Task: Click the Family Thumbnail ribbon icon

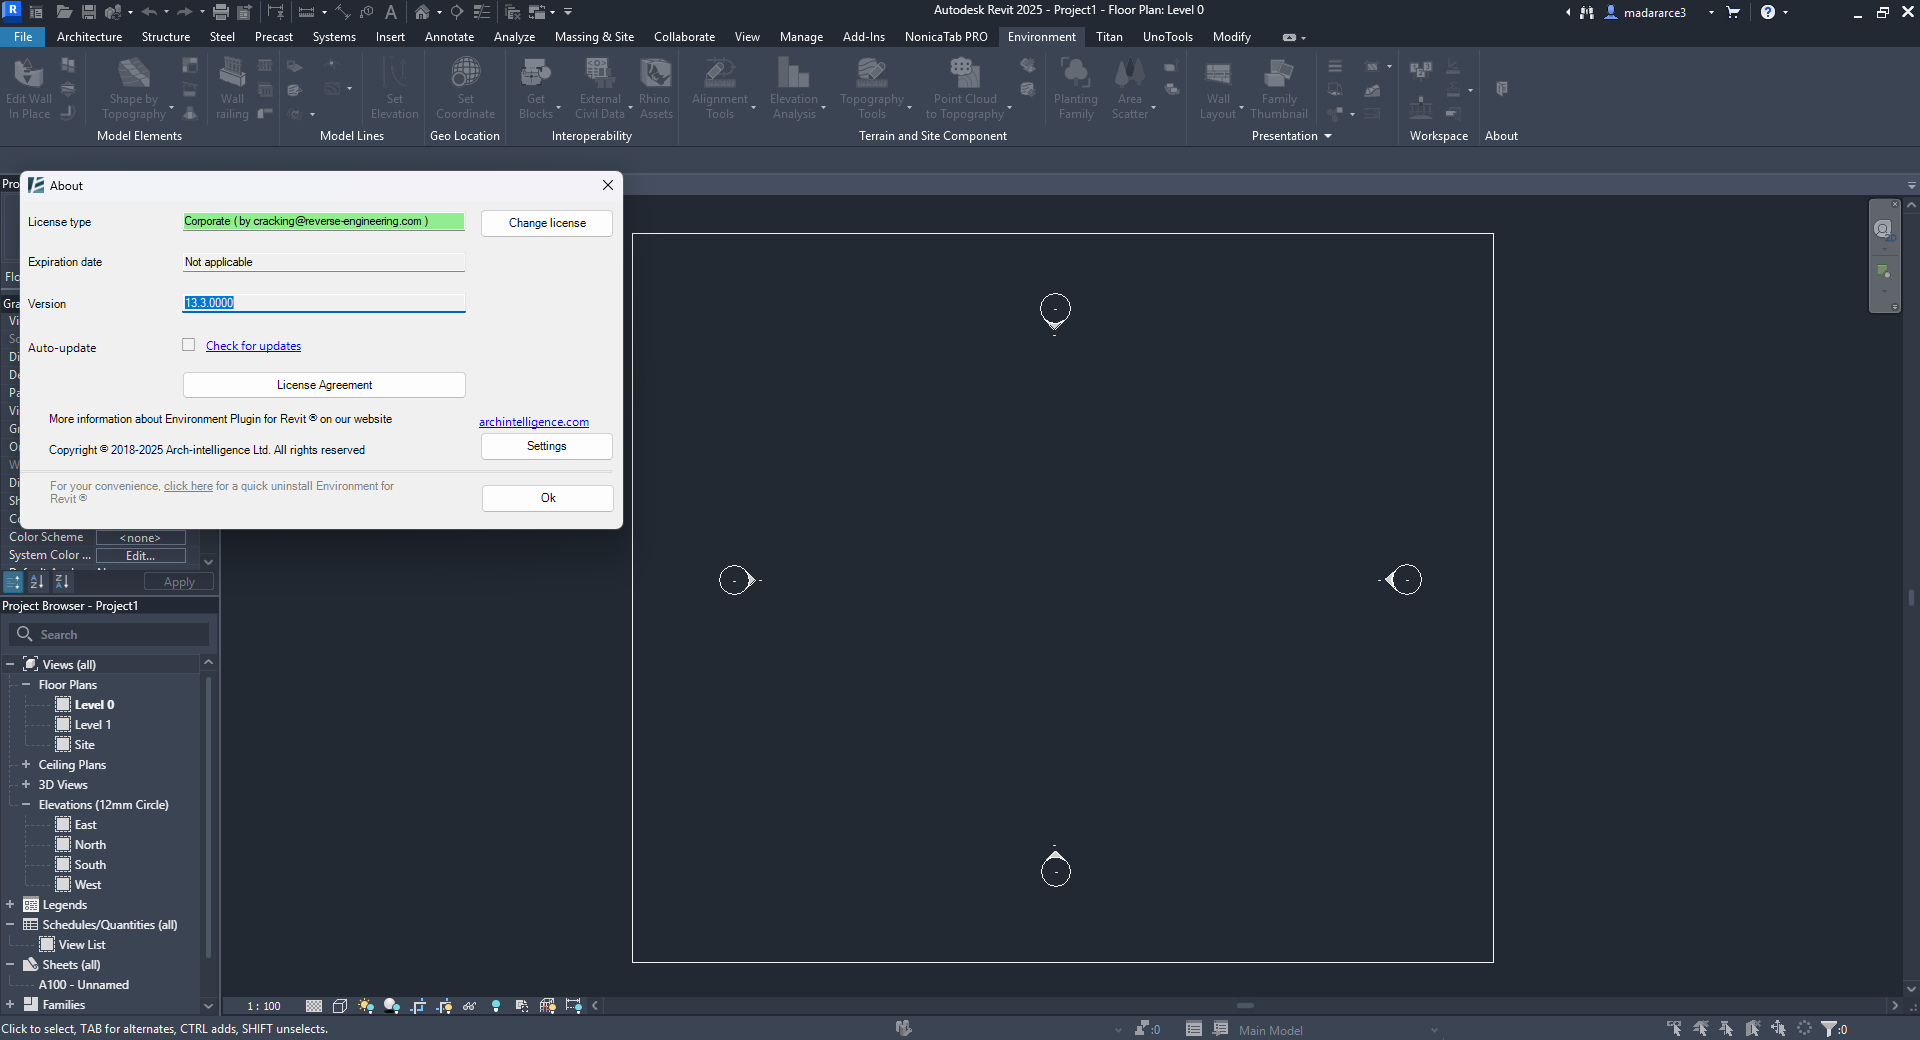Action: [1279, 73]
